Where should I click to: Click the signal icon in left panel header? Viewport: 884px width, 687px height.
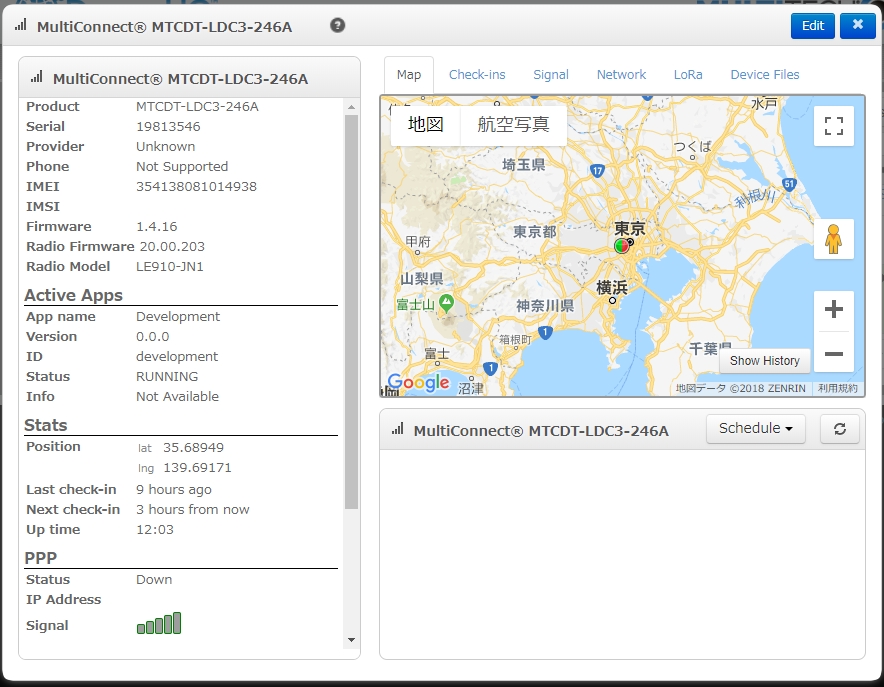pyautogui.click(x=37, y=77)
